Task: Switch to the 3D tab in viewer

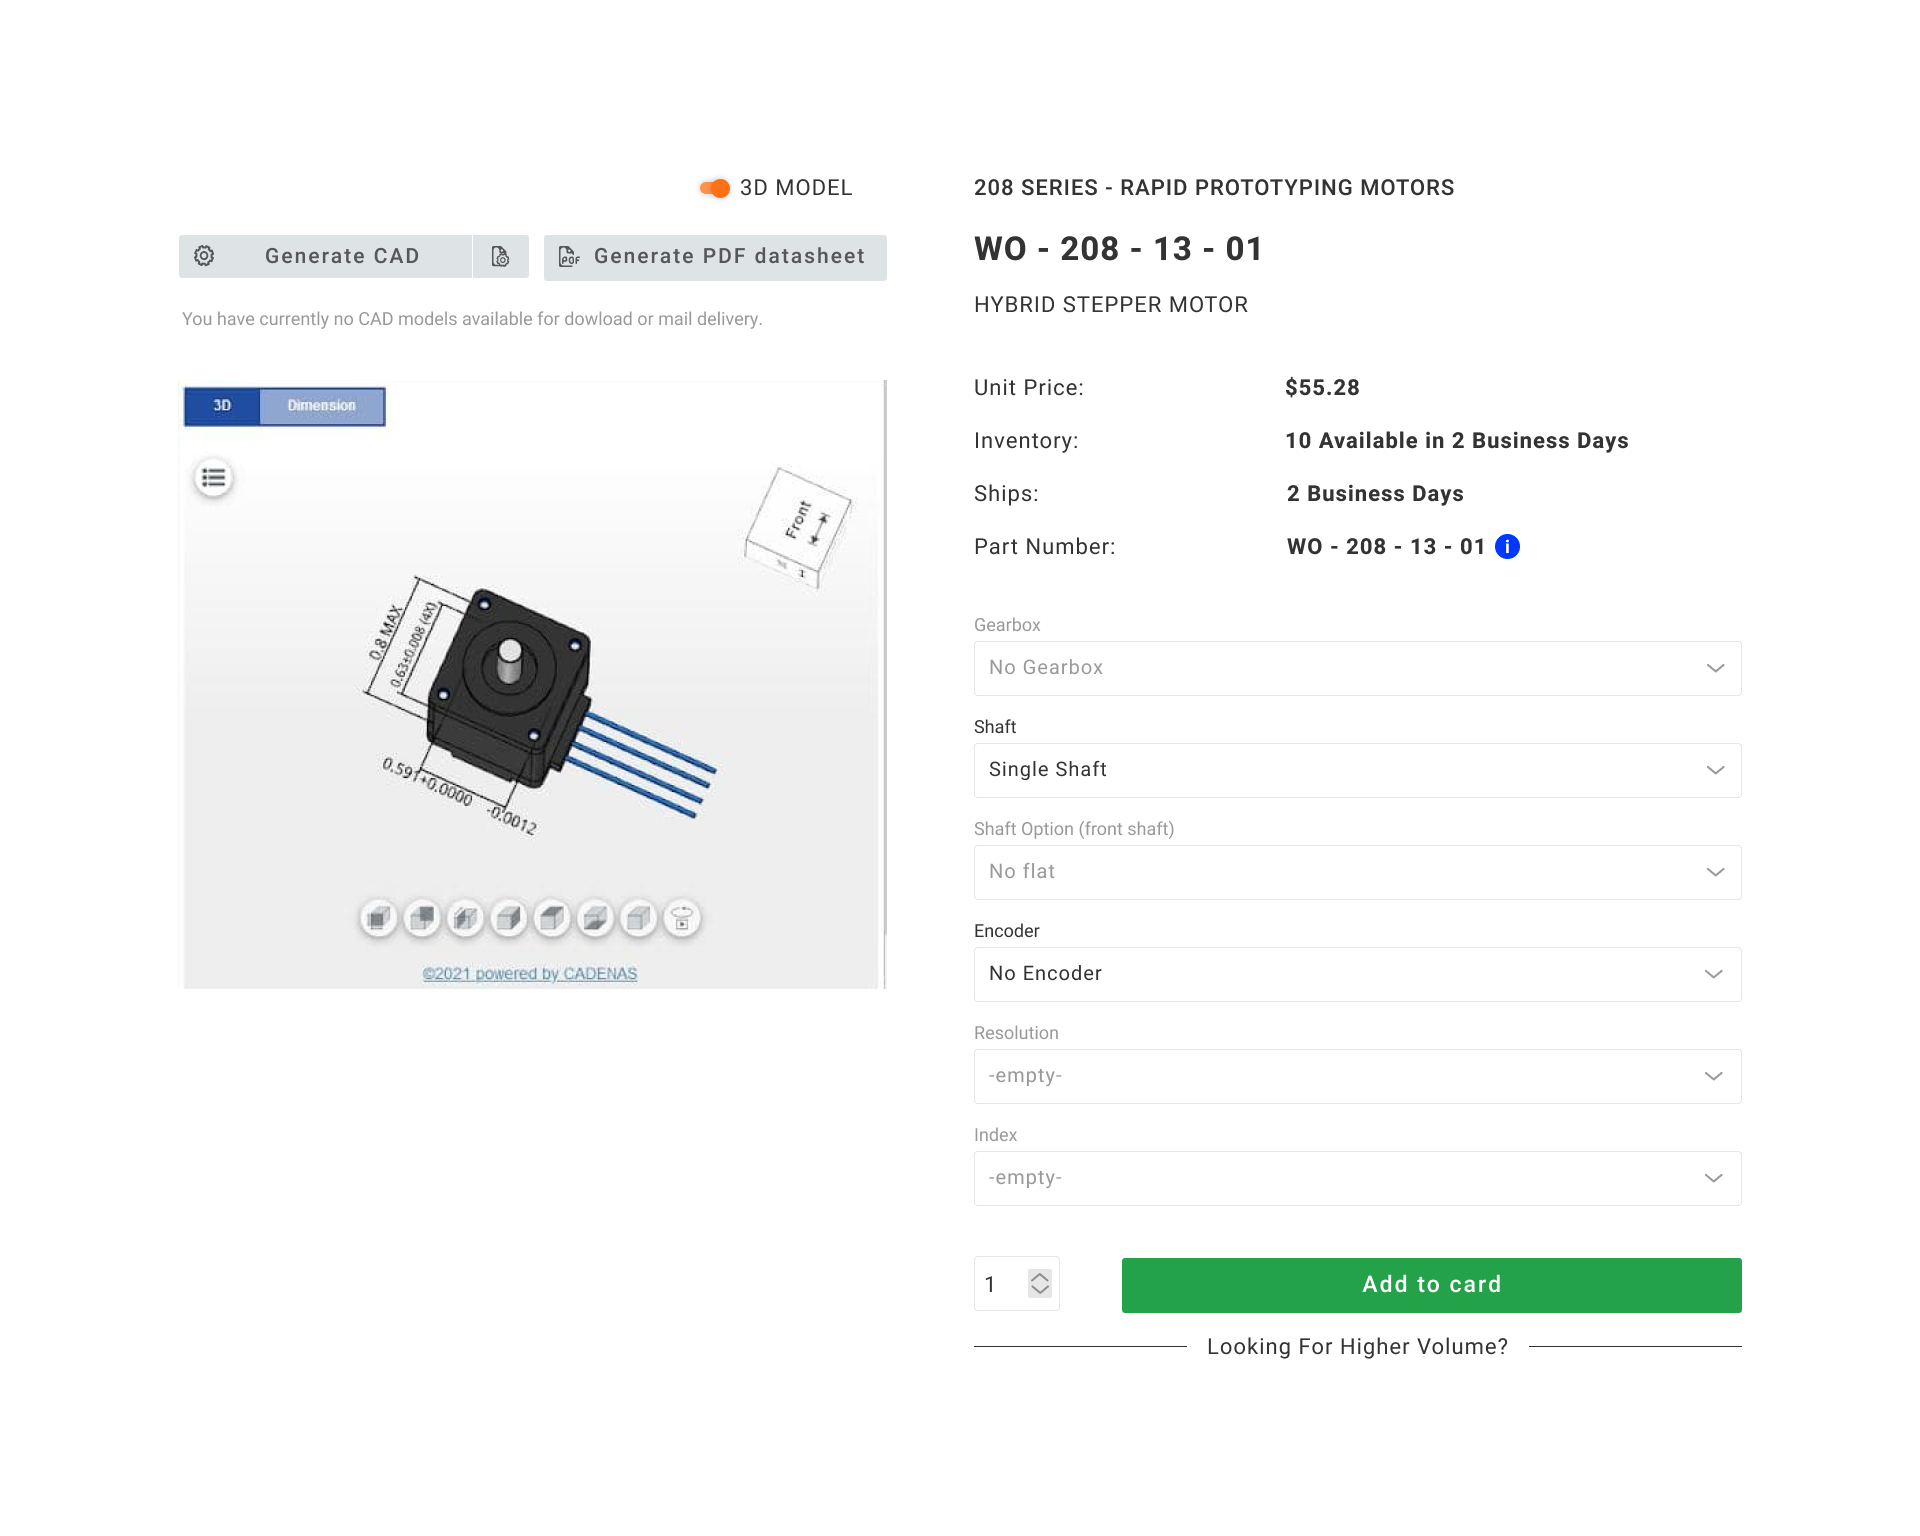Action: 222,406
